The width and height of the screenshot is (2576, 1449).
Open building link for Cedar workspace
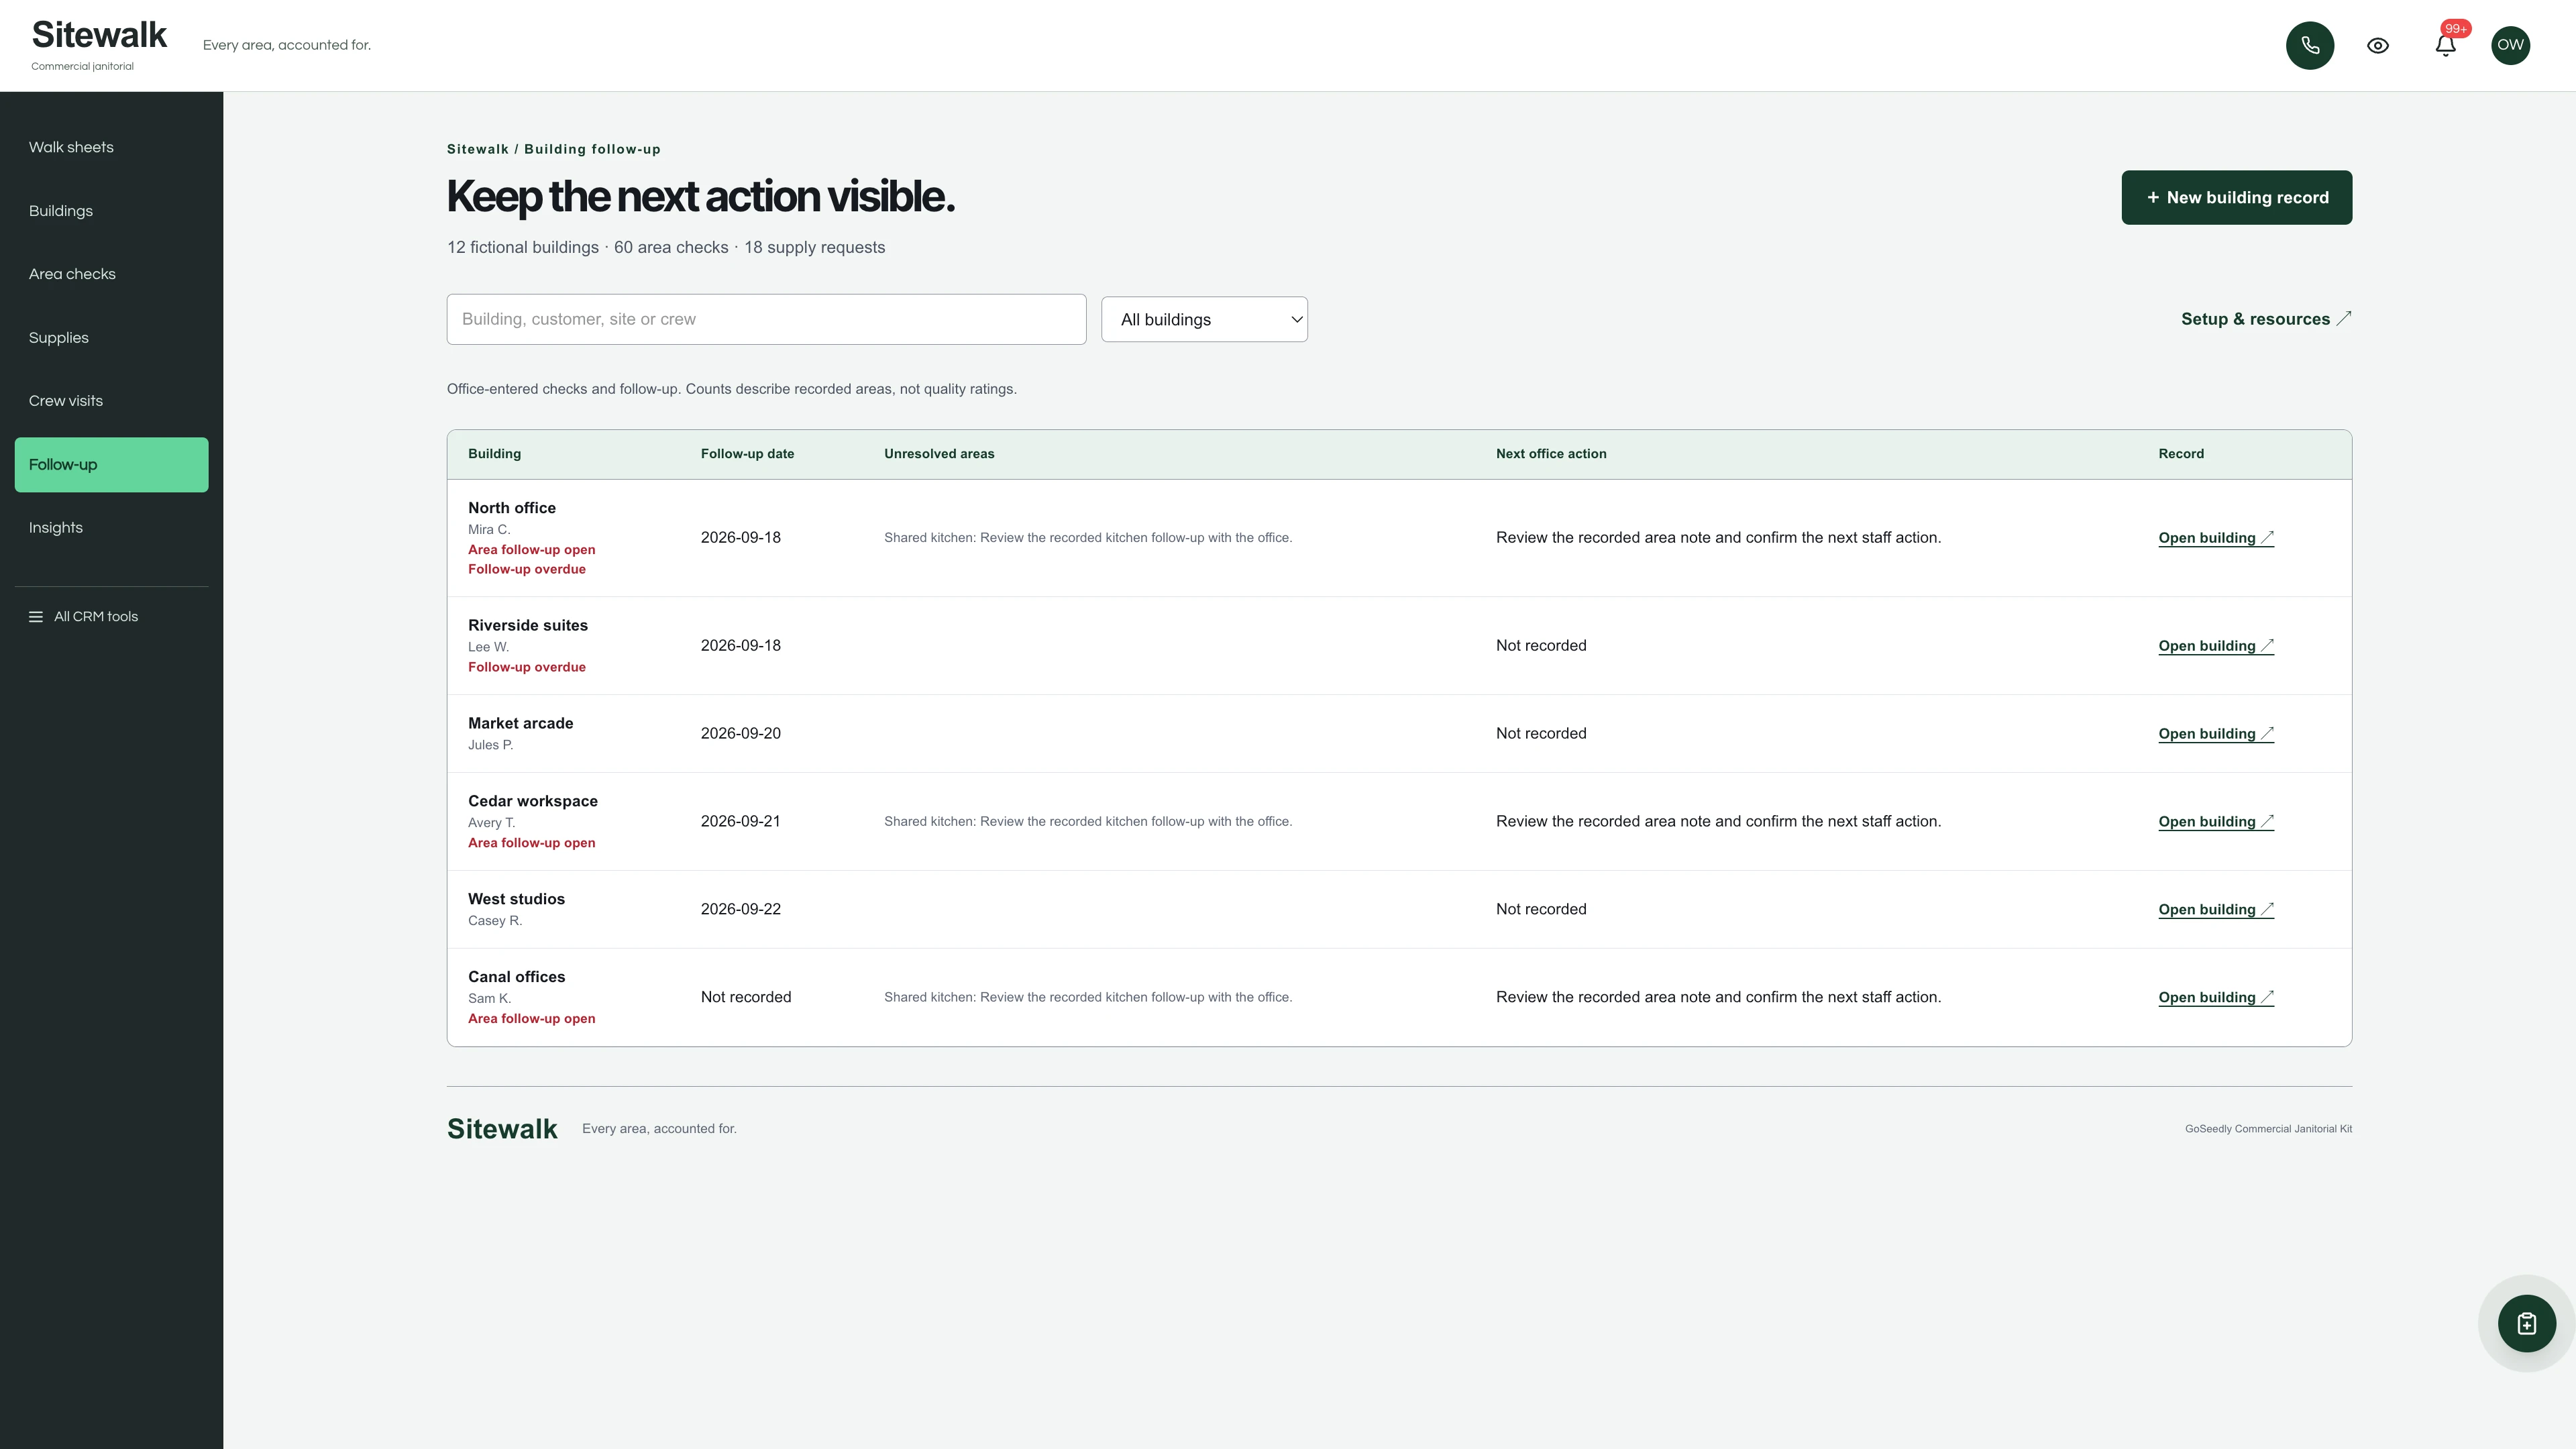tap(2216, 822)
